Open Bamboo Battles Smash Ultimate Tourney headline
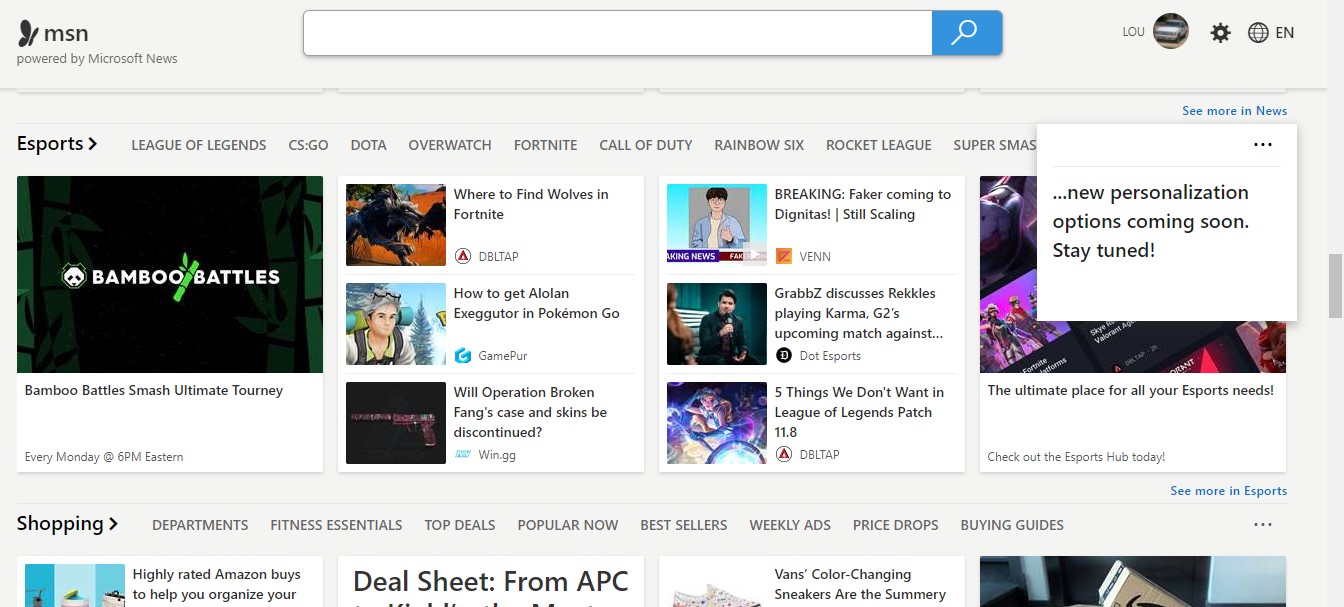The width and height of the screenshot is (1344, 607). [x=154, y=390]
